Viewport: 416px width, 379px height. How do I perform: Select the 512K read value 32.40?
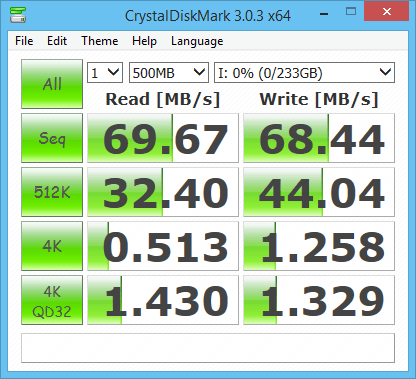pos(163,192)
